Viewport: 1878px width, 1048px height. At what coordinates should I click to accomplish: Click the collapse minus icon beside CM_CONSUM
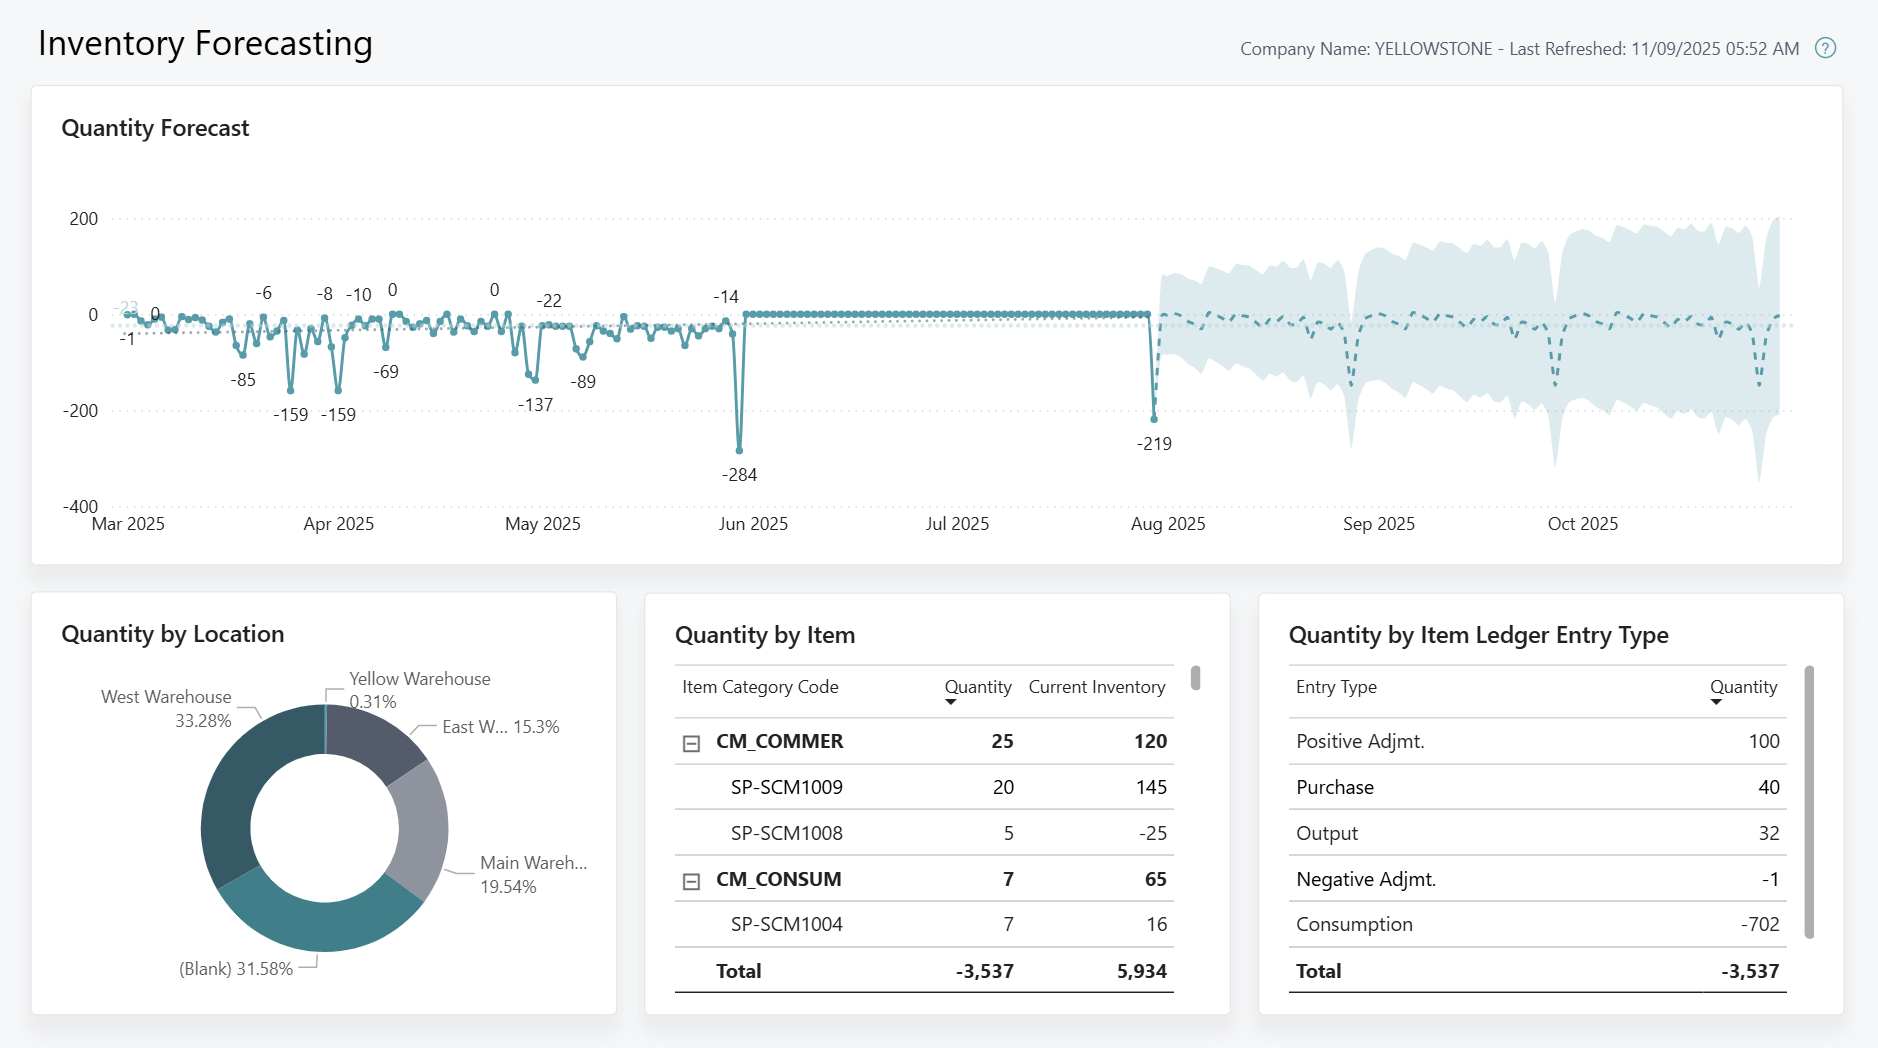[x=690, y=879]
